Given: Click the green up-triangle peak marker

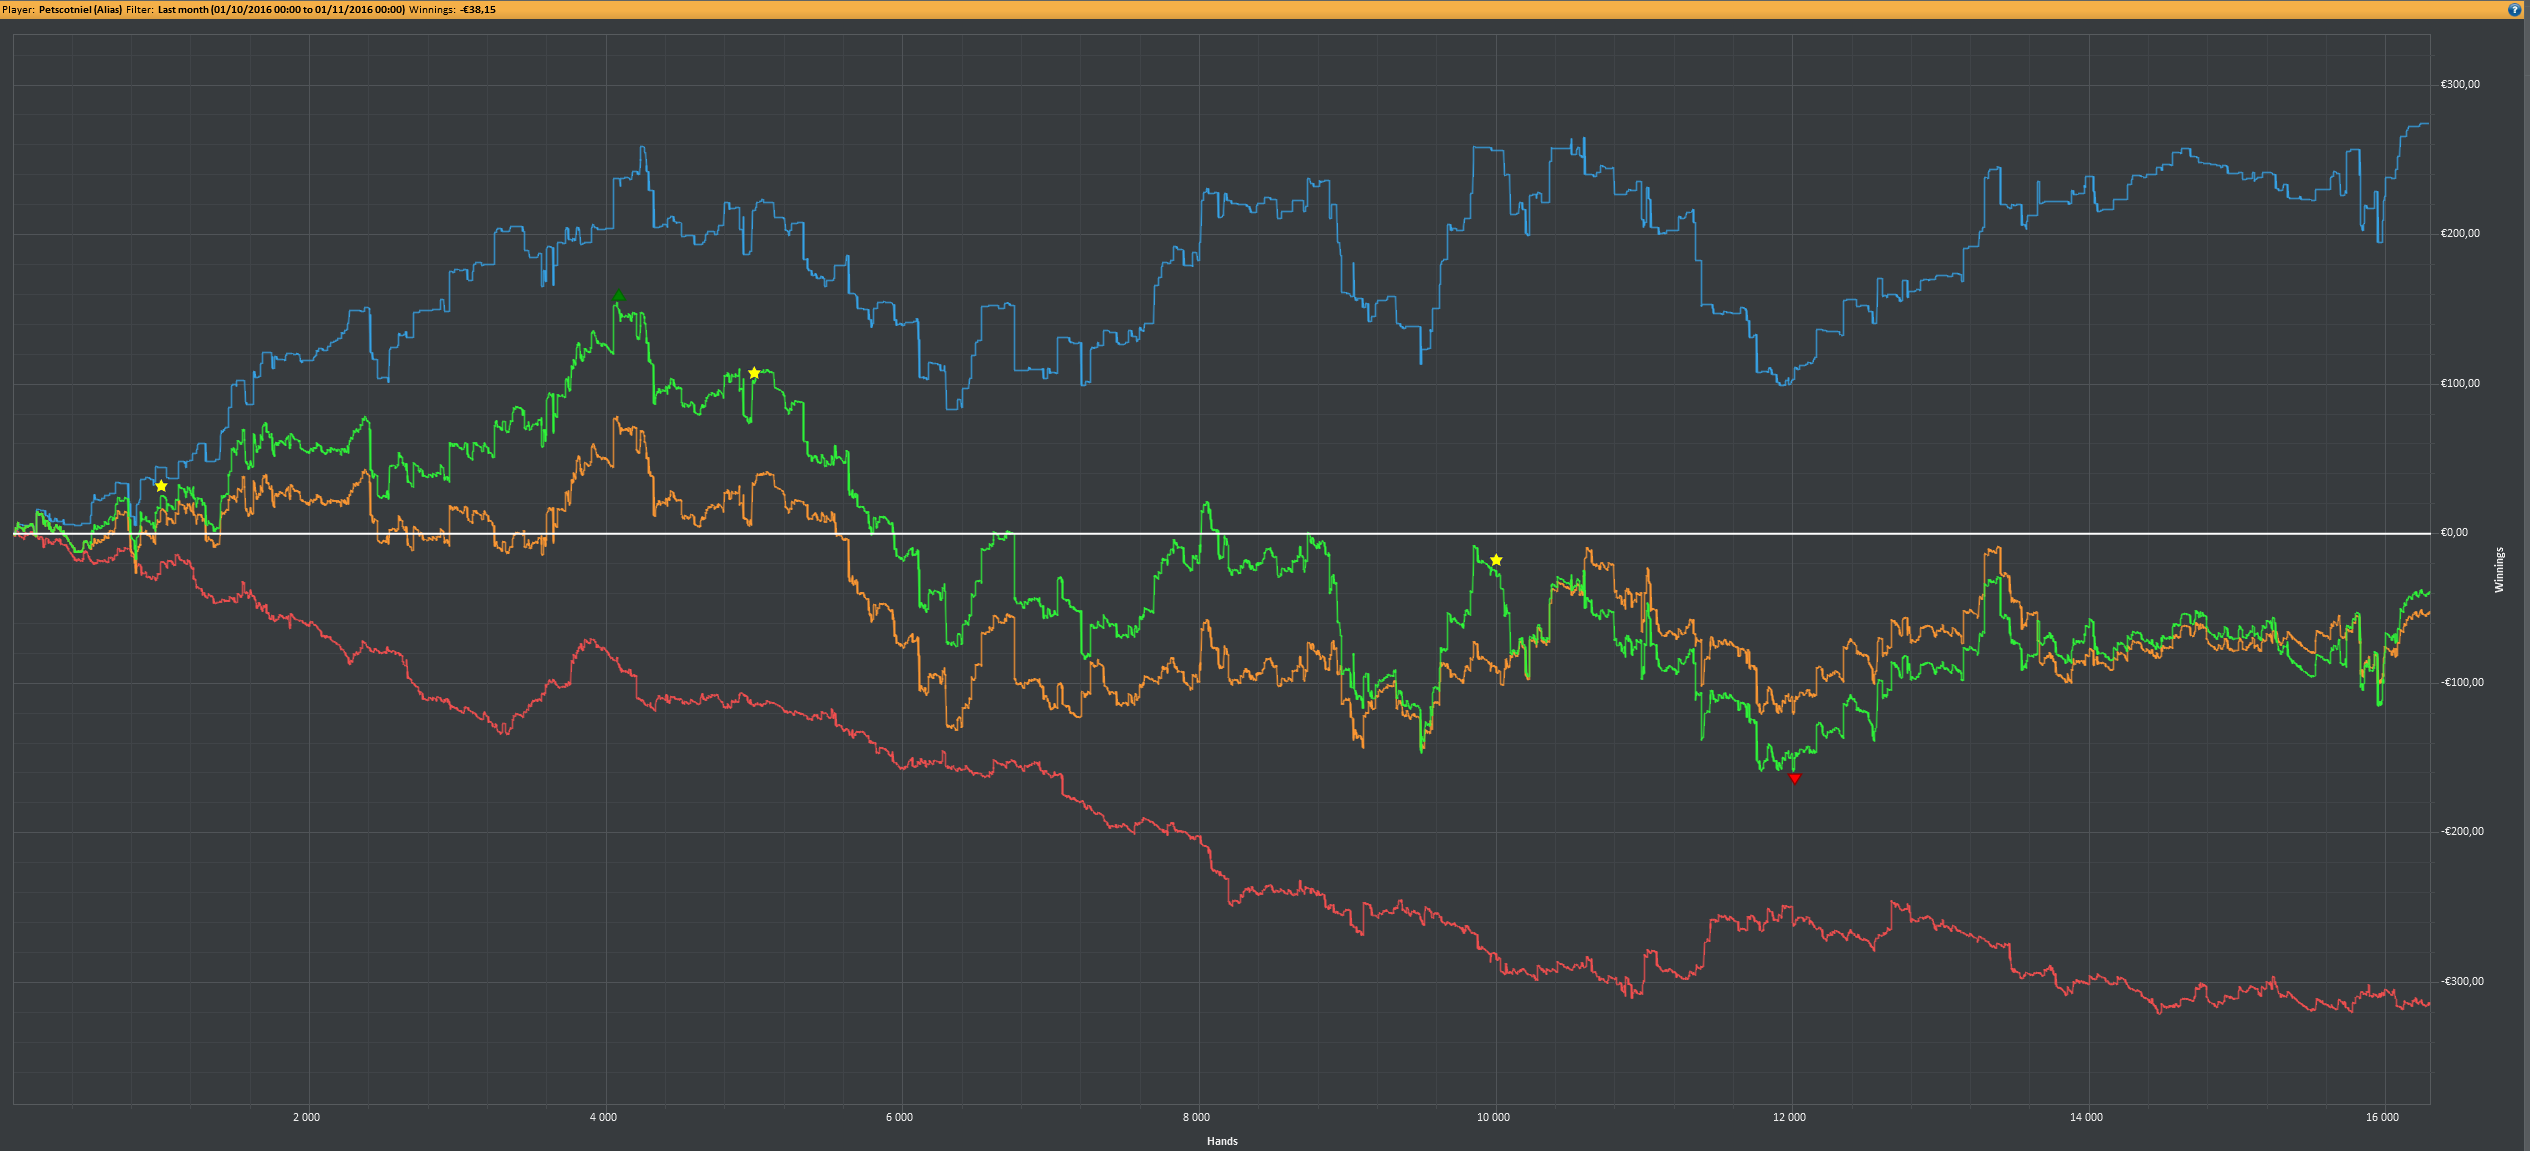Looking at the screenshot, I should point(618,296).
